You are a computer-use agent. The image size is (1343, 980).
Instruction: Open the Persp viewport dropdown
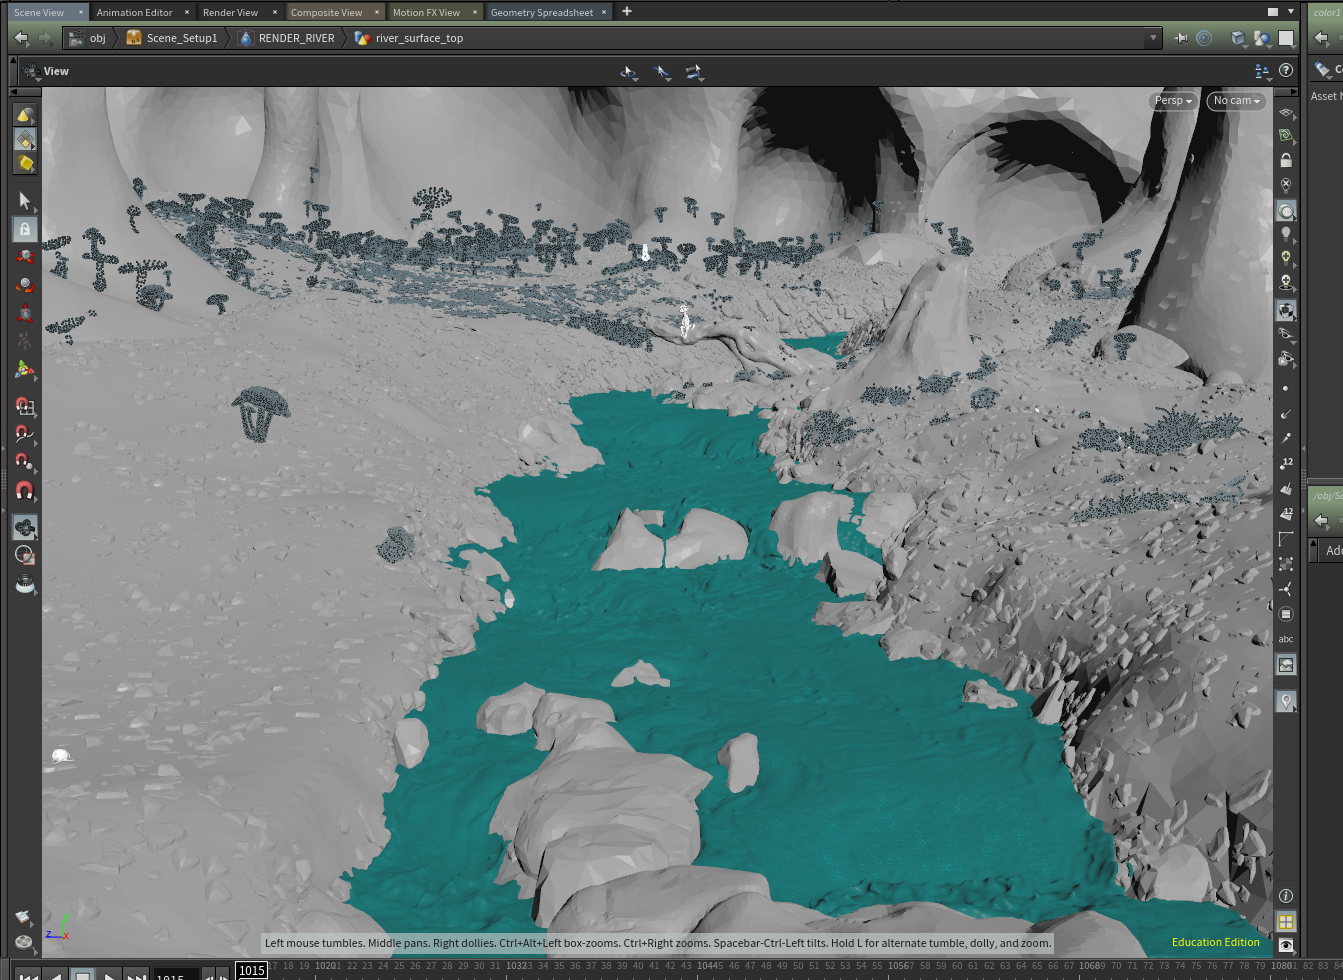coord(1172,101)
